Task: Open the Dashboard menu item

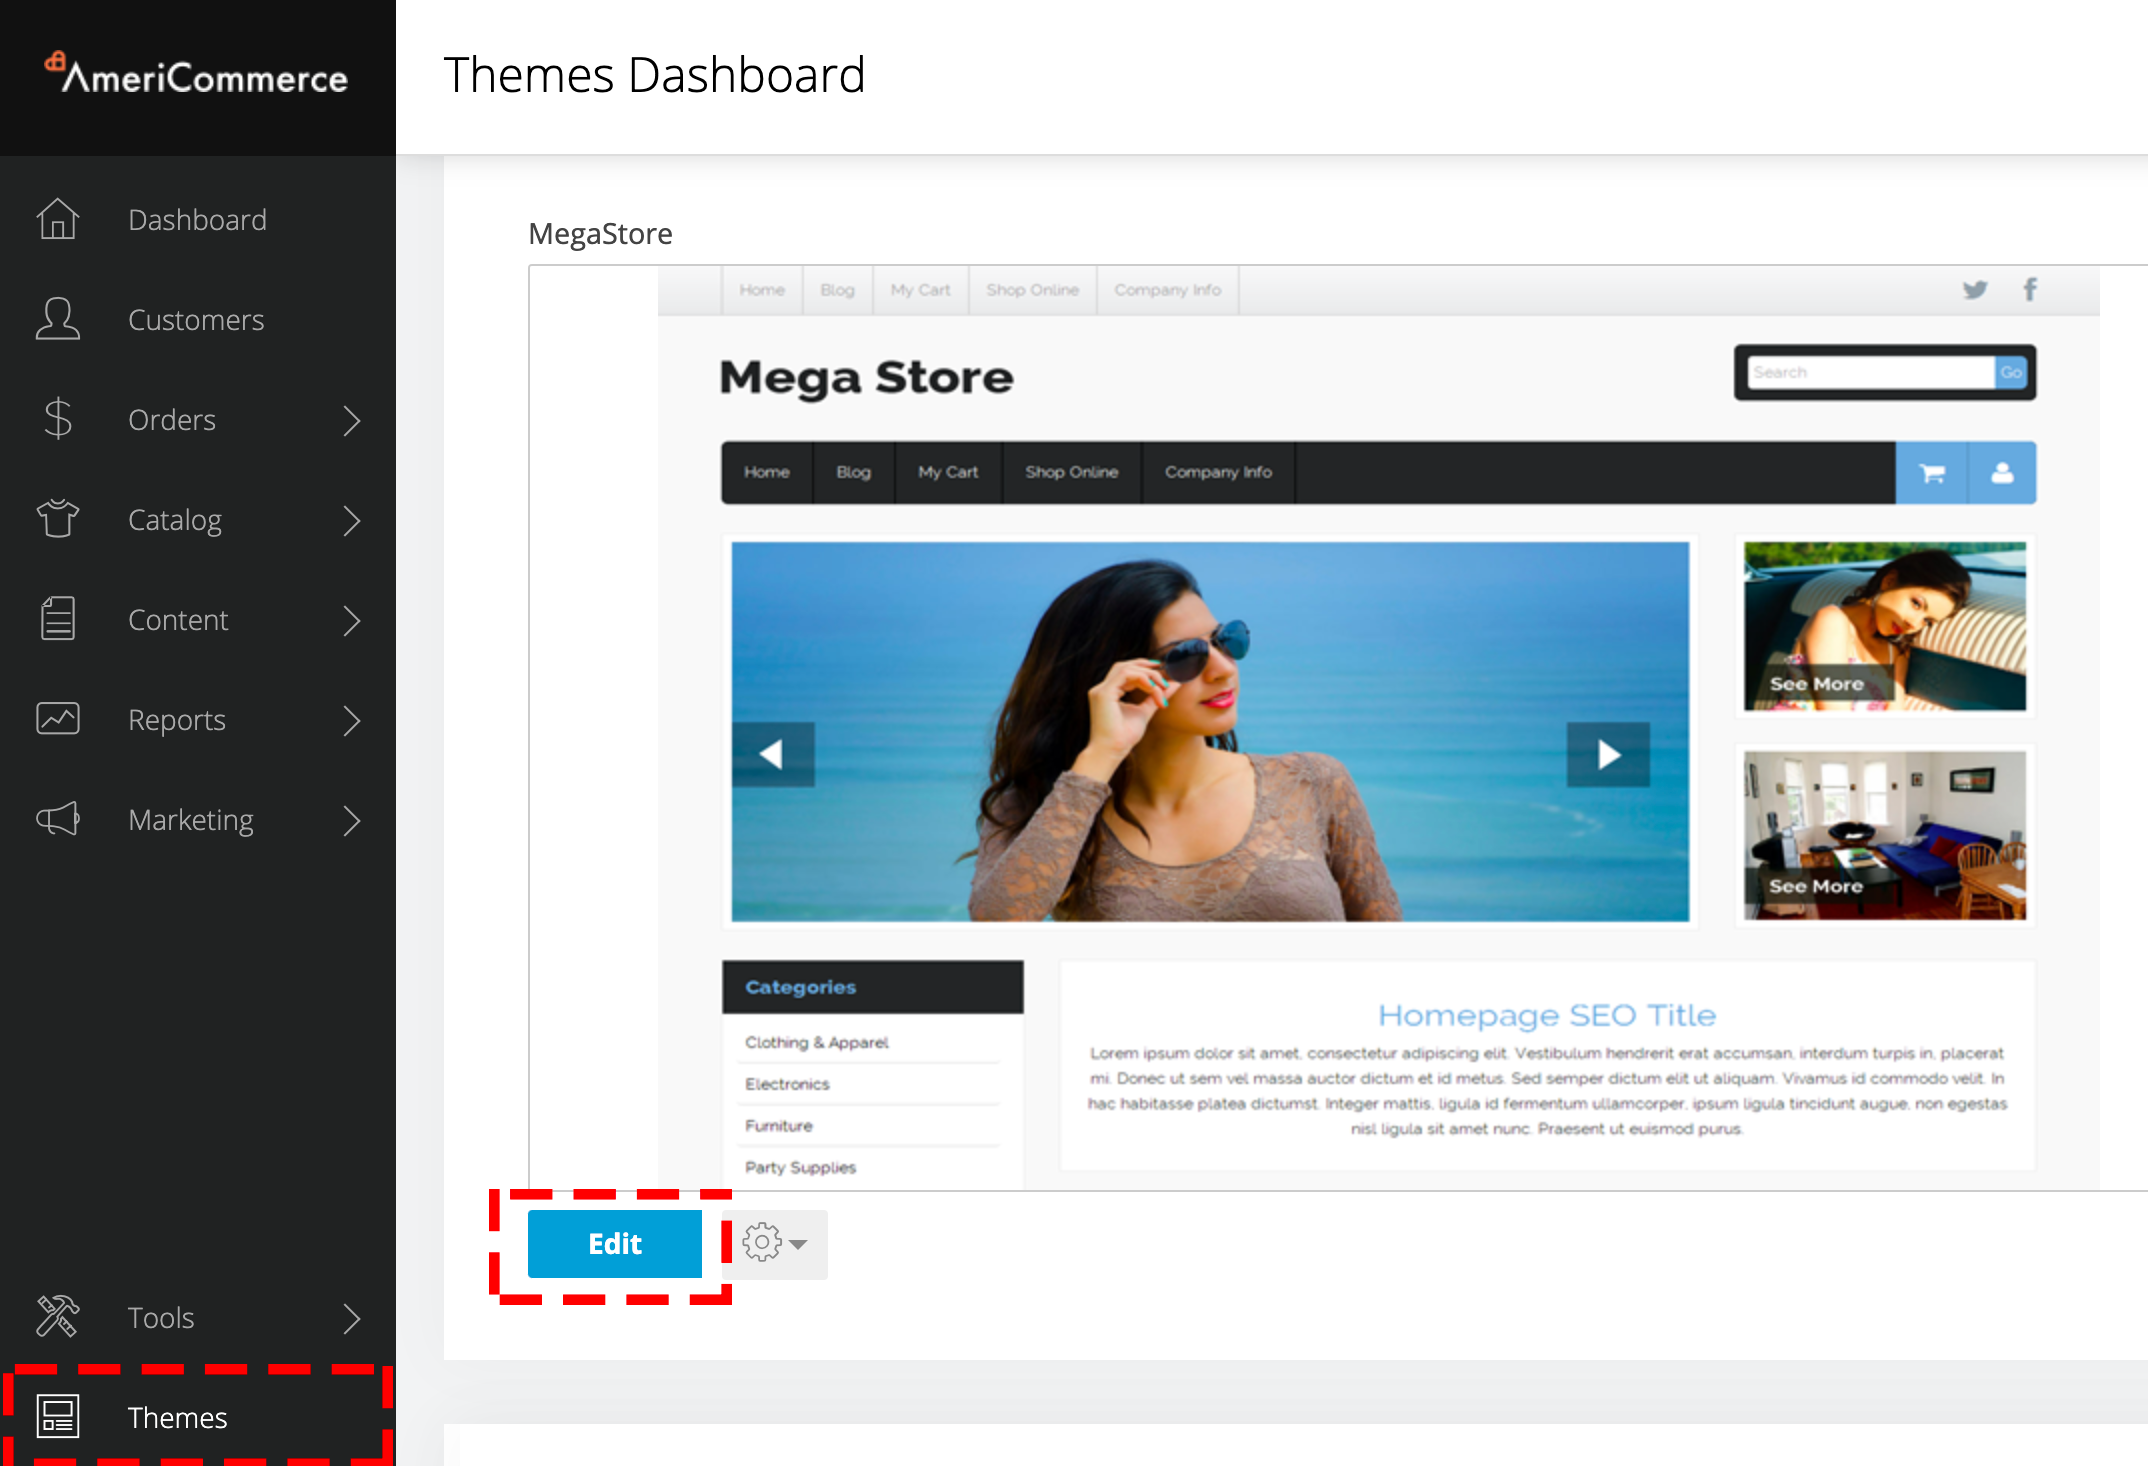Action: 198,219
